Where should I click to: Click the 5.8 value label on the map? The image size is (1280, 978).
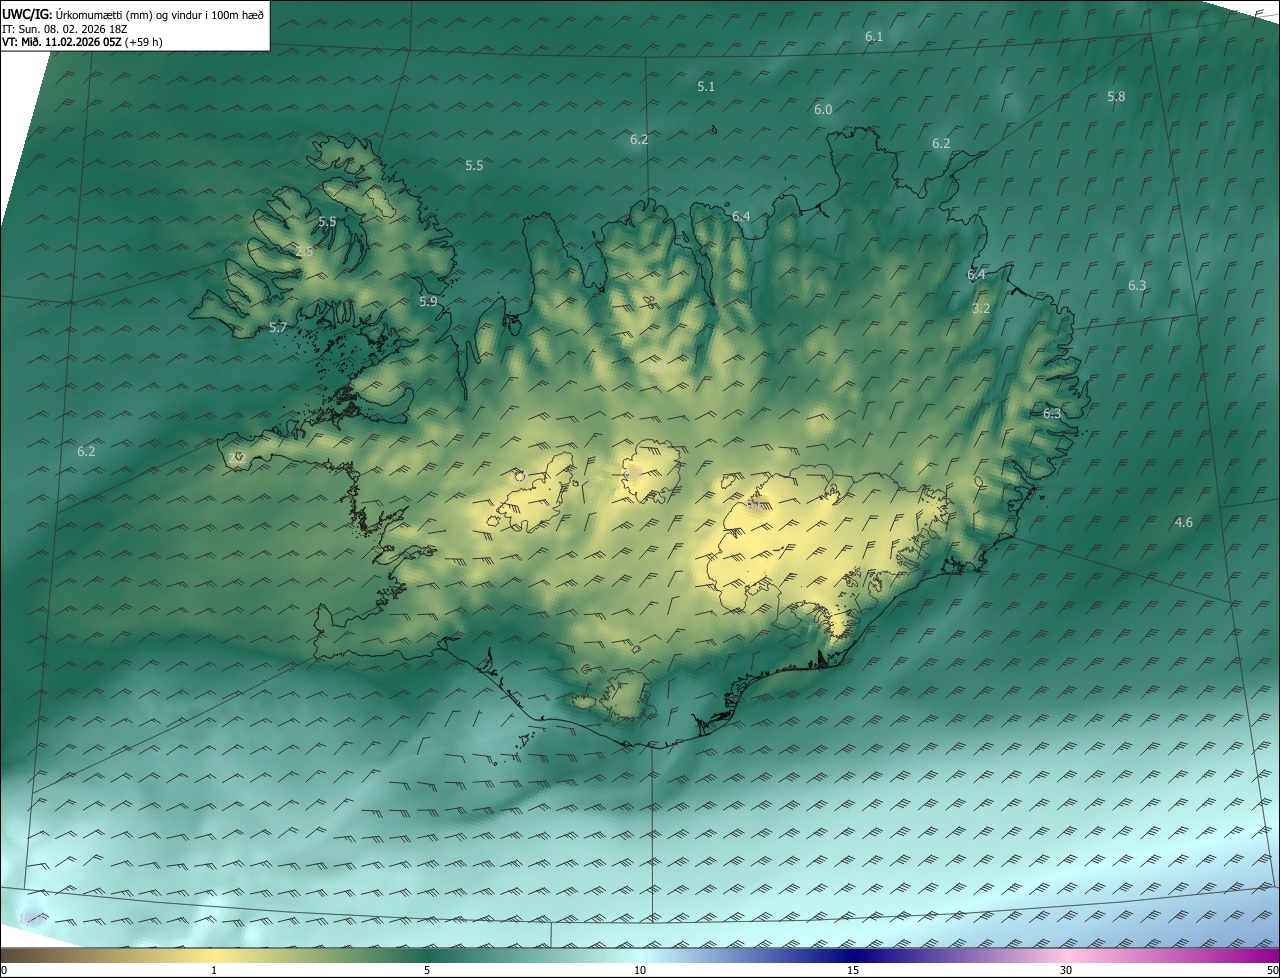[x=1116, y=97]
